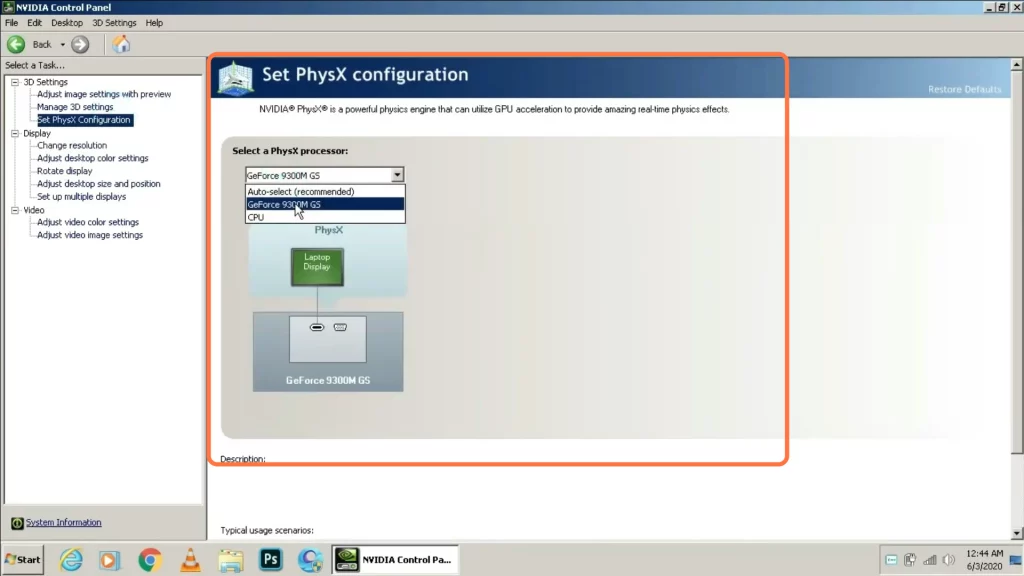Open the Desktop menu
The image size is (1024, 576).
[67, 23]
